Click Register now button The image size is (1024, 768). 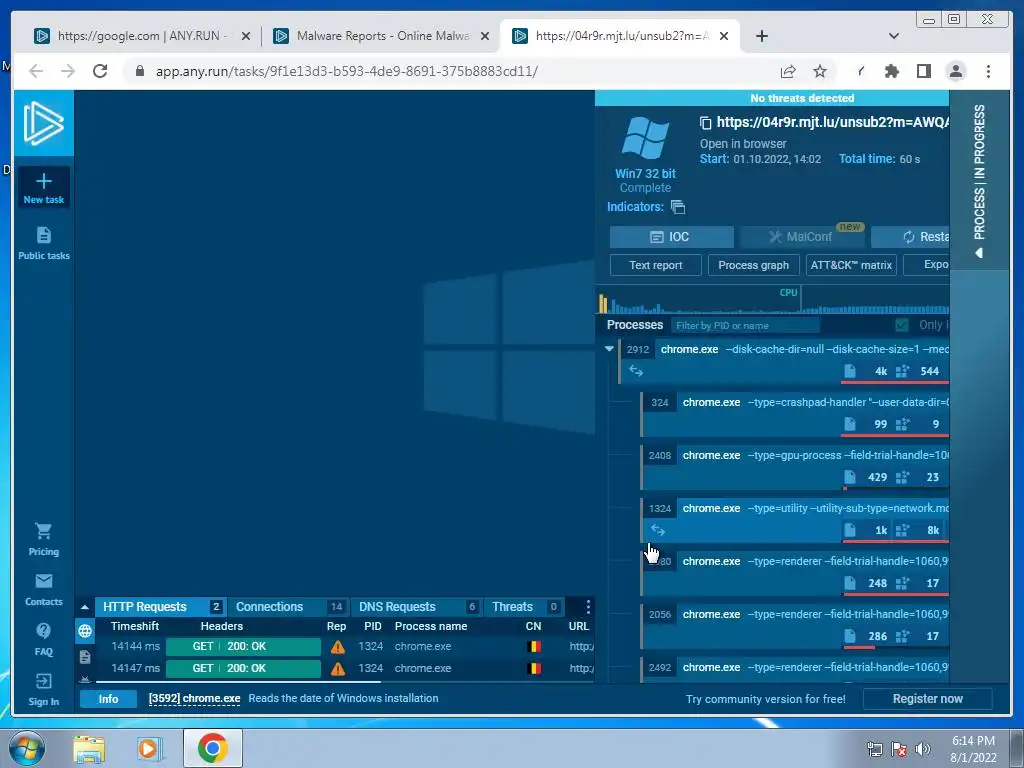click(927, 699)
